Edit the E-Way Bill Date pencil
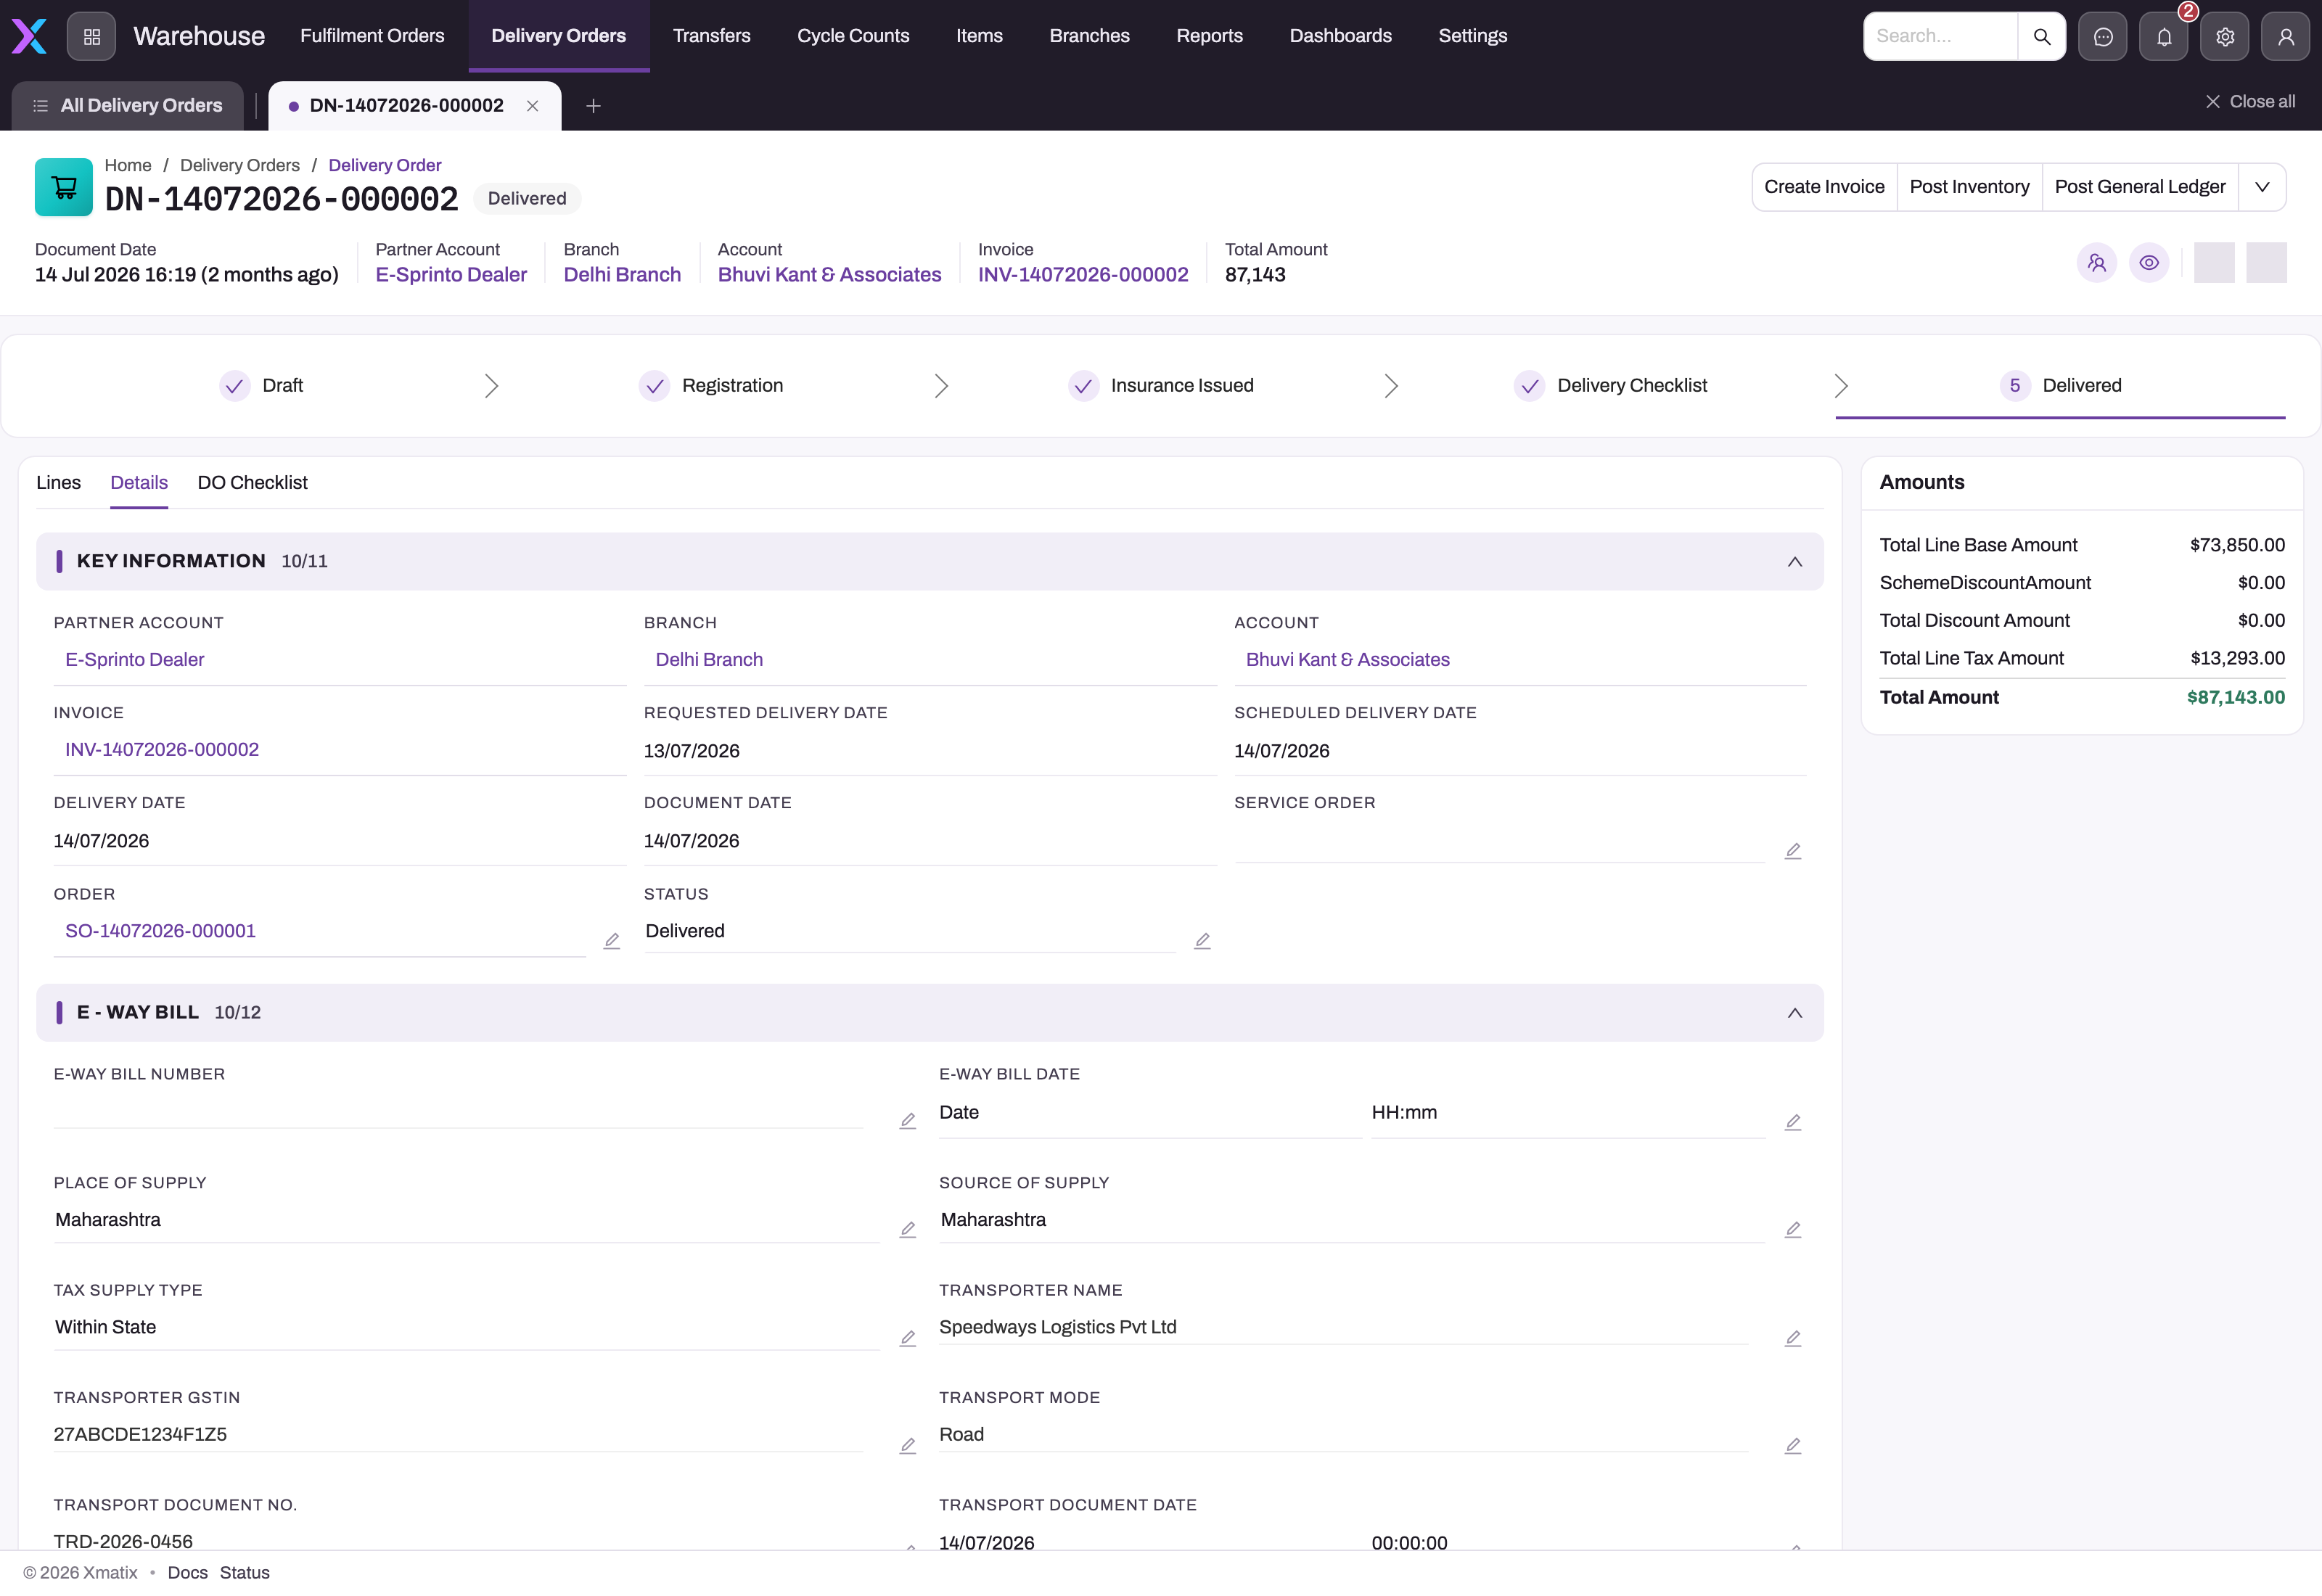 (1792, 1122)
